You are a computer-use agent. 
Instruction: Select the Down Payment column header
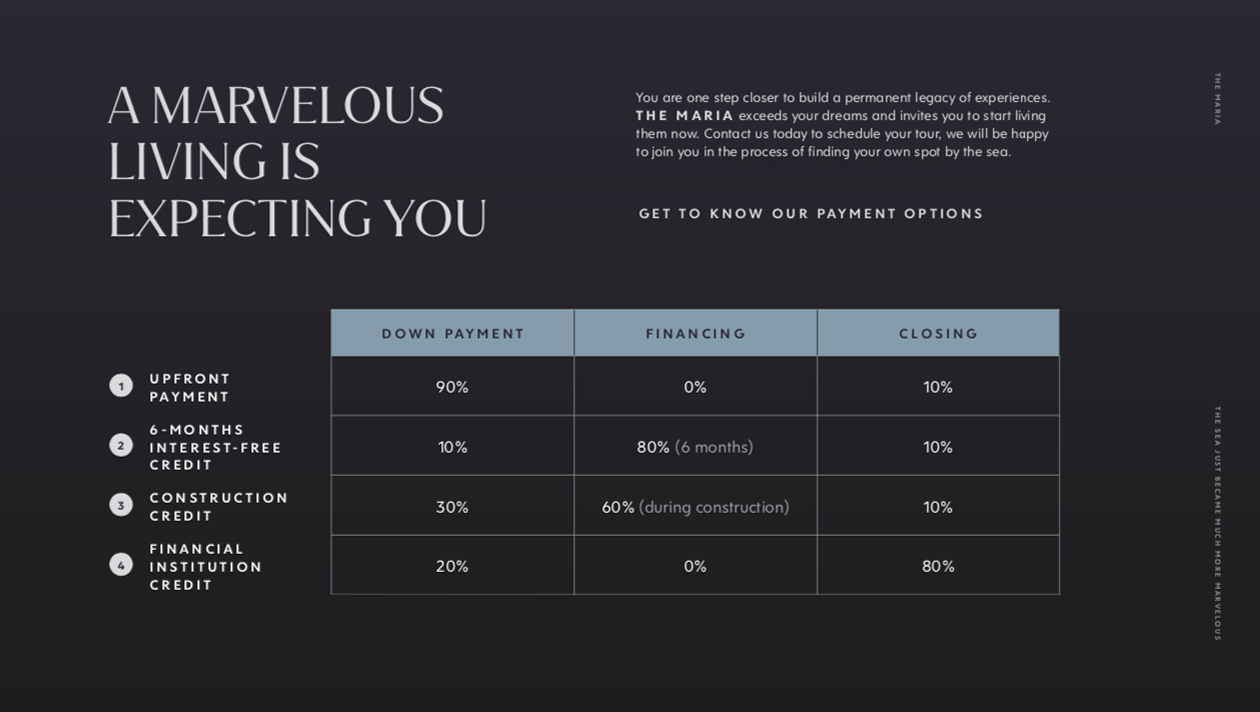[x=453, y=333]
